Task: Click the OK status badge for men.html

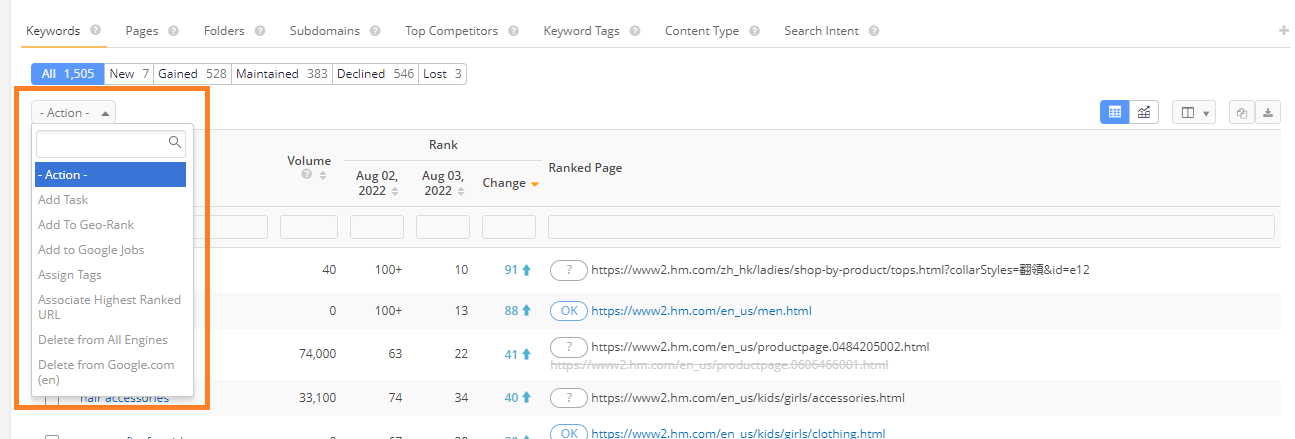Action: tap(568, 311)
